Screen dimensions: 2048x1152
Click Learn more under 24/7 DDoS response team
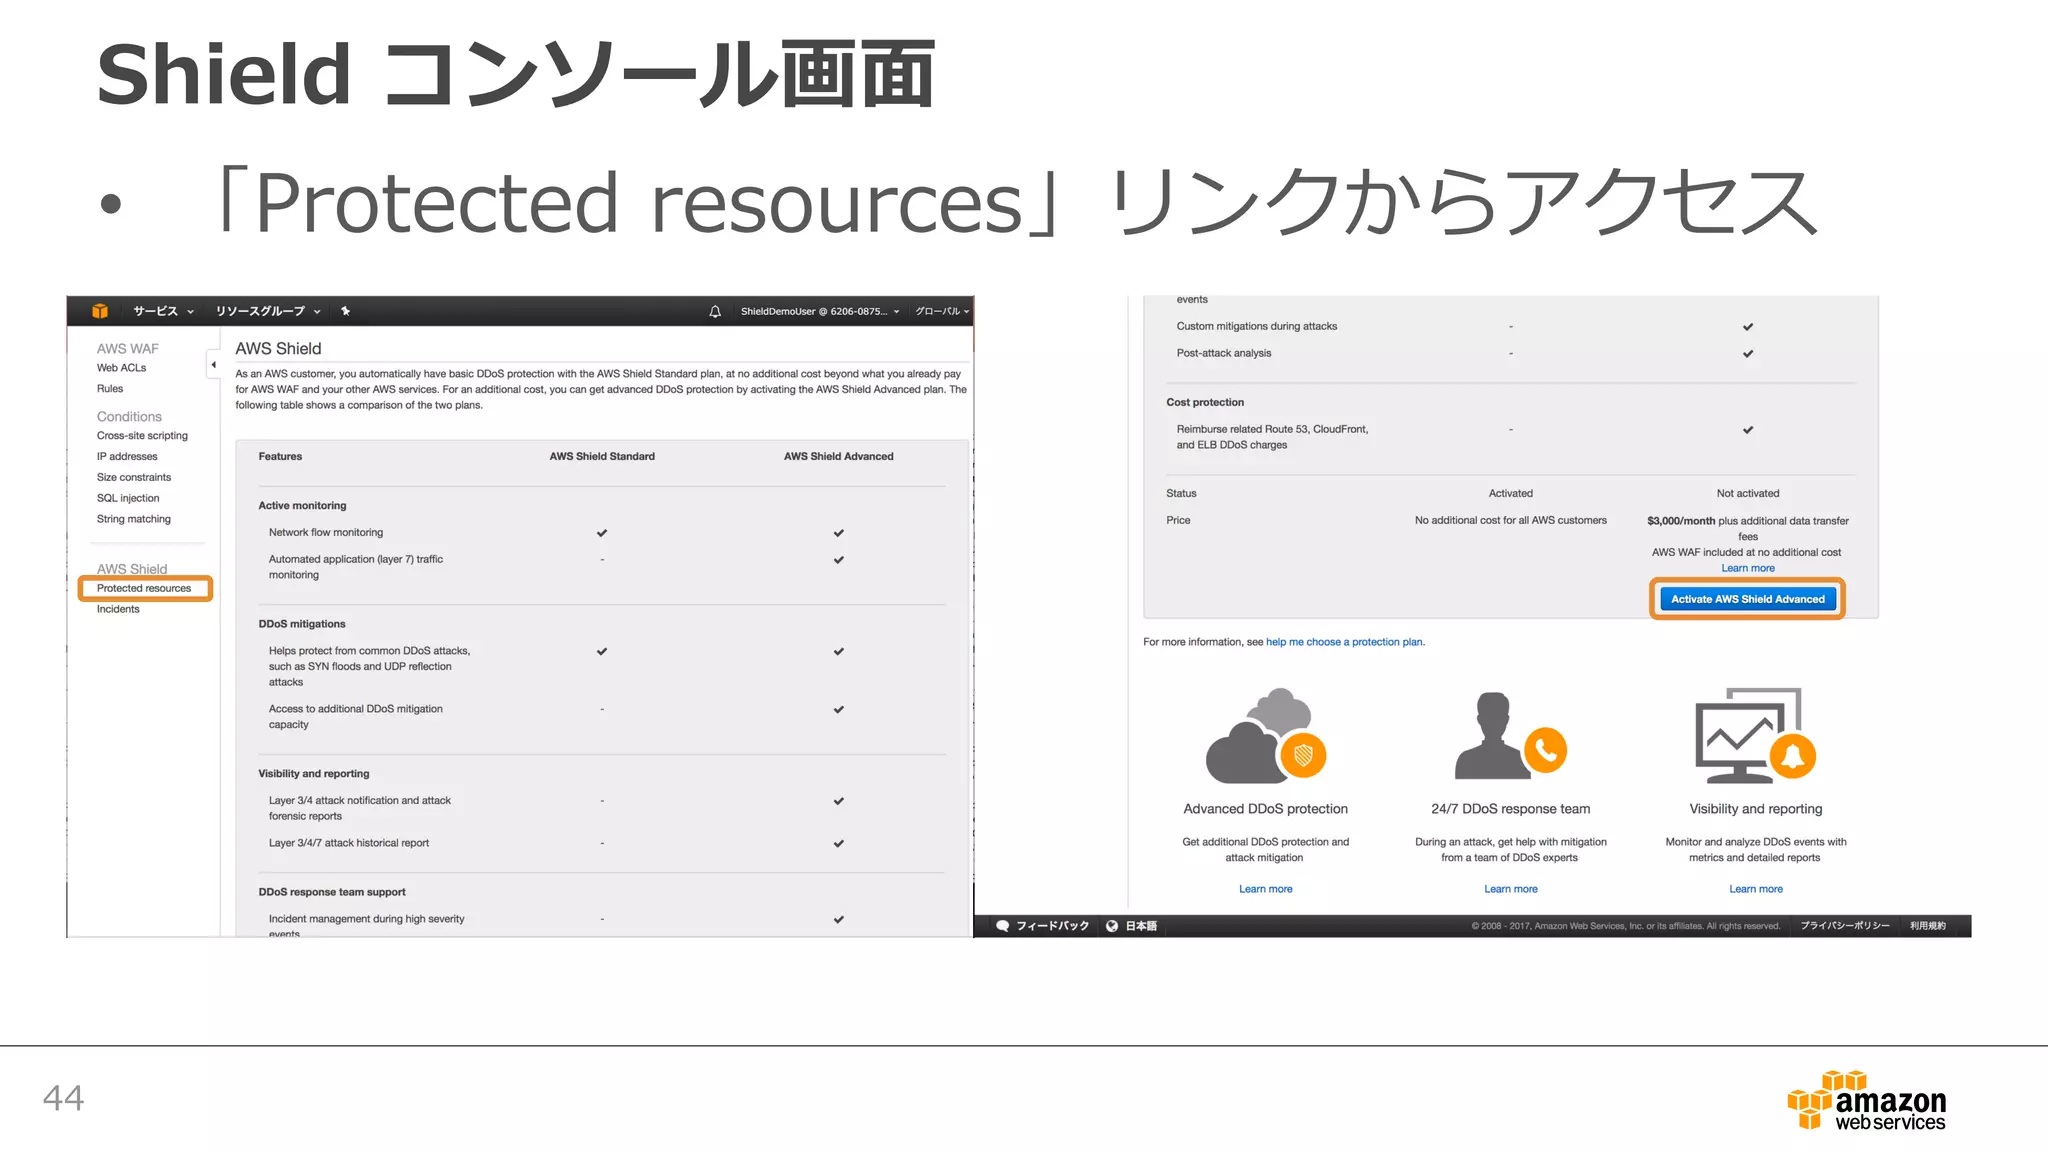pyautogui.click(x=1510, y=889)
